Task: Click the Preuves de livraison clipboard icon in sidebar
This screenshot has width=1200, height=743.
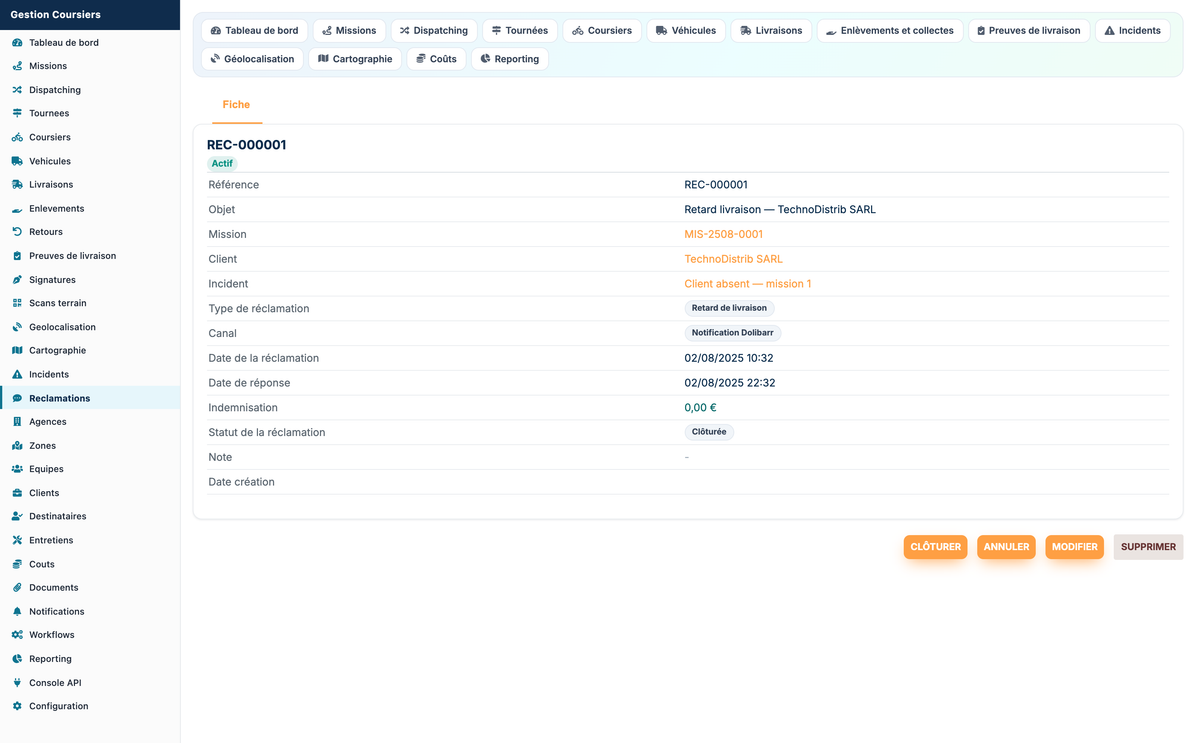Action: point(17,256)
